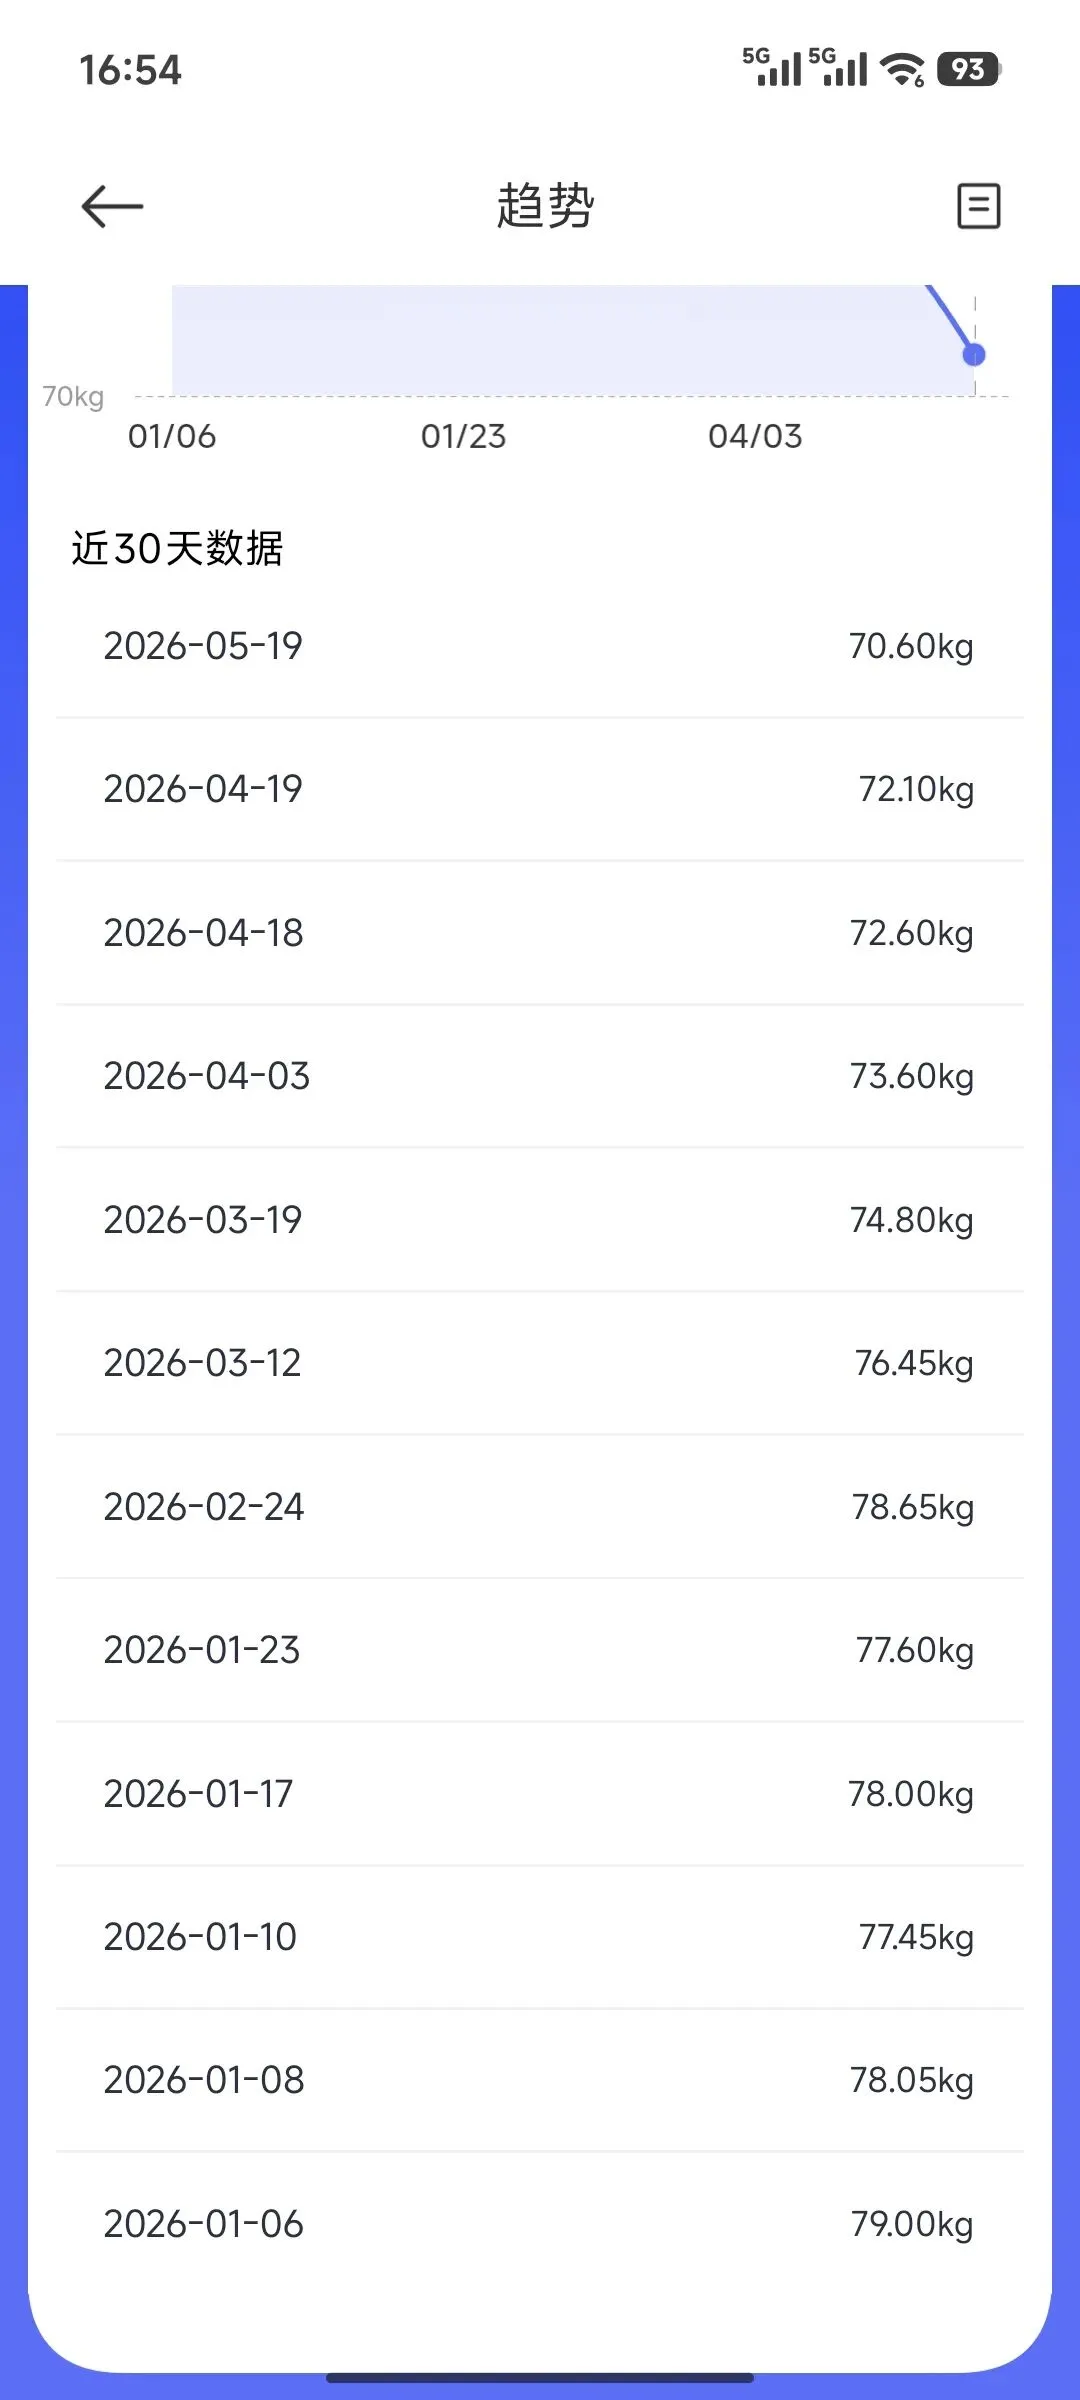The height and width of the screenshot is (2400, 1080).
Task: Open the 2026-01-08 entry of 78.05kg
Action: pyautogui.click(x=540, y=2080)
